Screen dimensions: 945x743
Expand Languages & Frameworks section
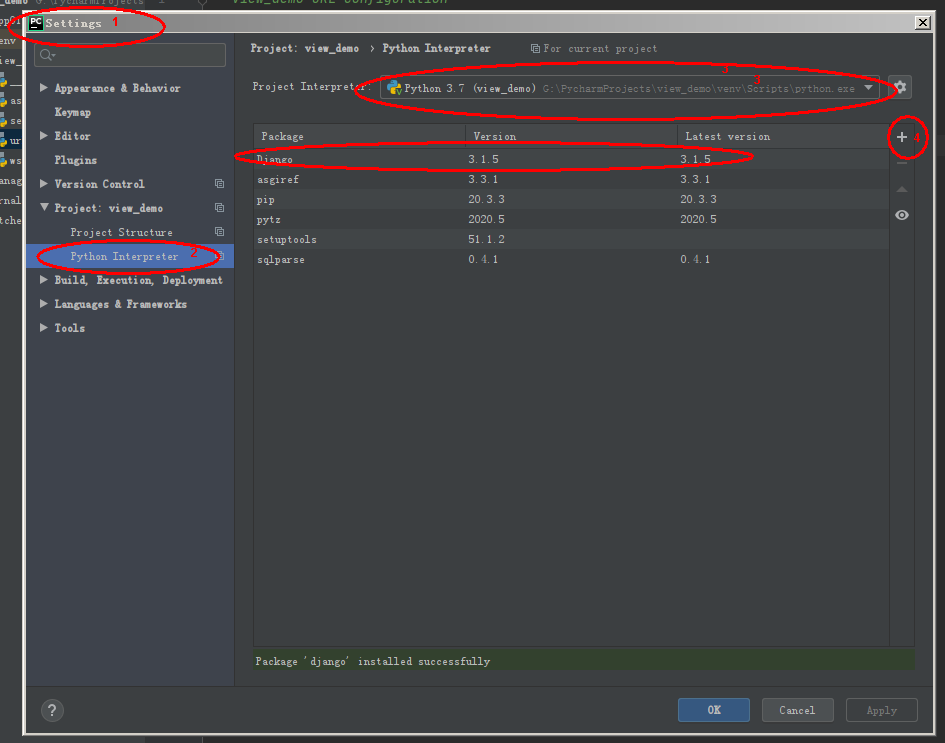[x=43, y=304]
